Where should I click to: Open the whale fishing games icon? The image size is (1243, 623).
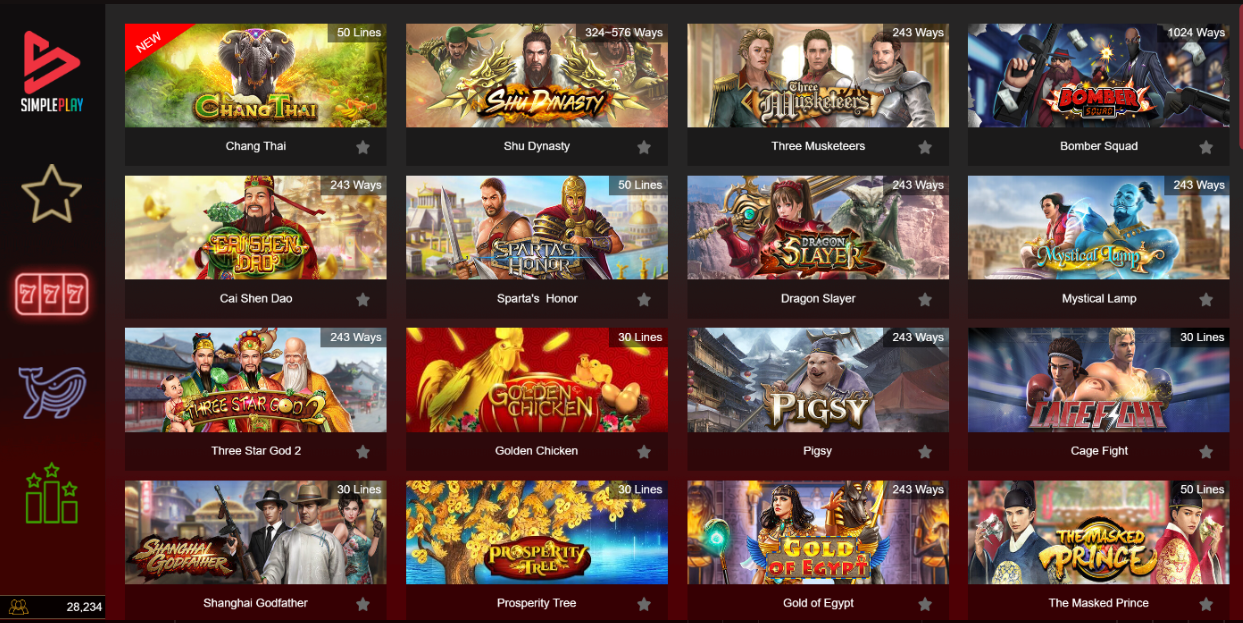tap(52, 392)
